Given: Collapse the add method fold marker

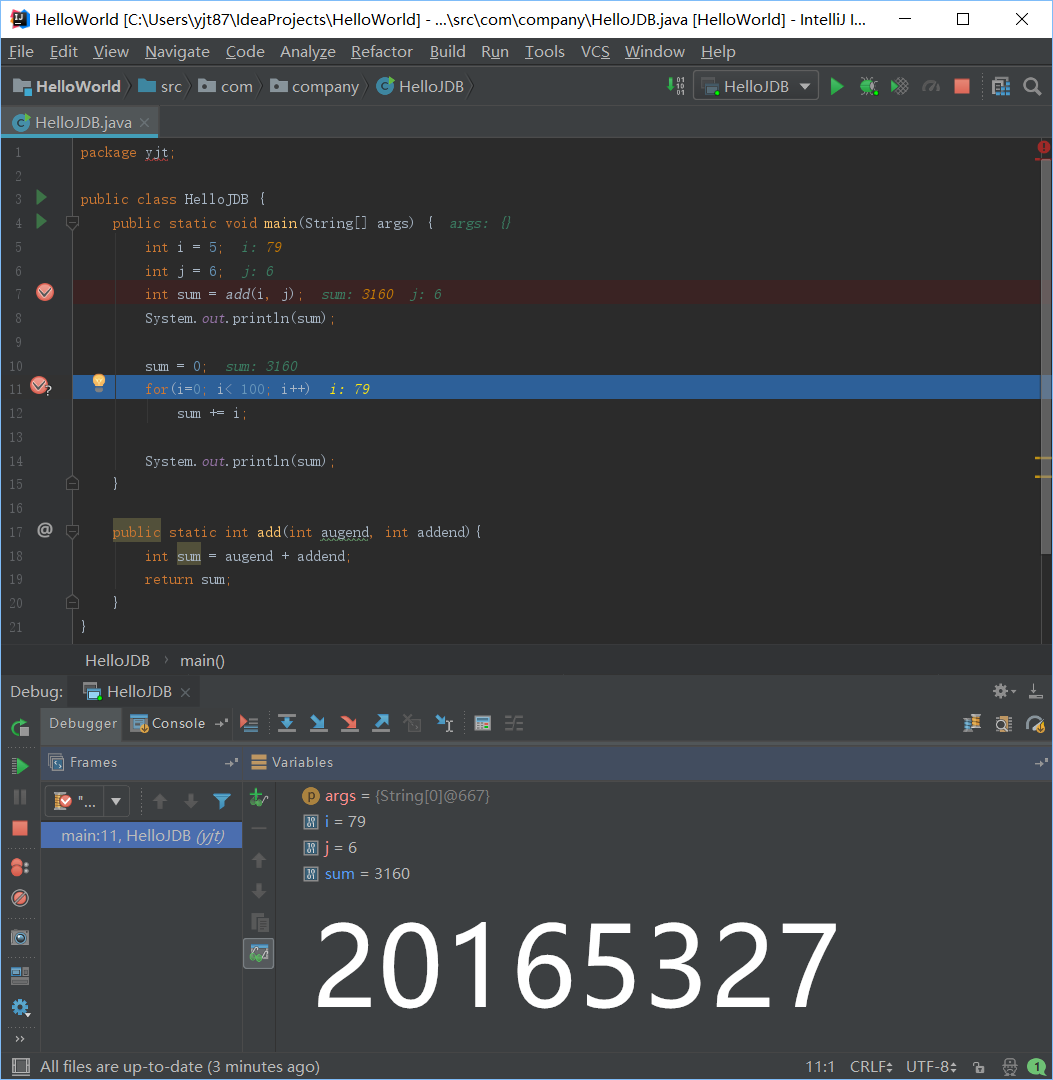Looking at the screenshot, I should click(72, 531).
